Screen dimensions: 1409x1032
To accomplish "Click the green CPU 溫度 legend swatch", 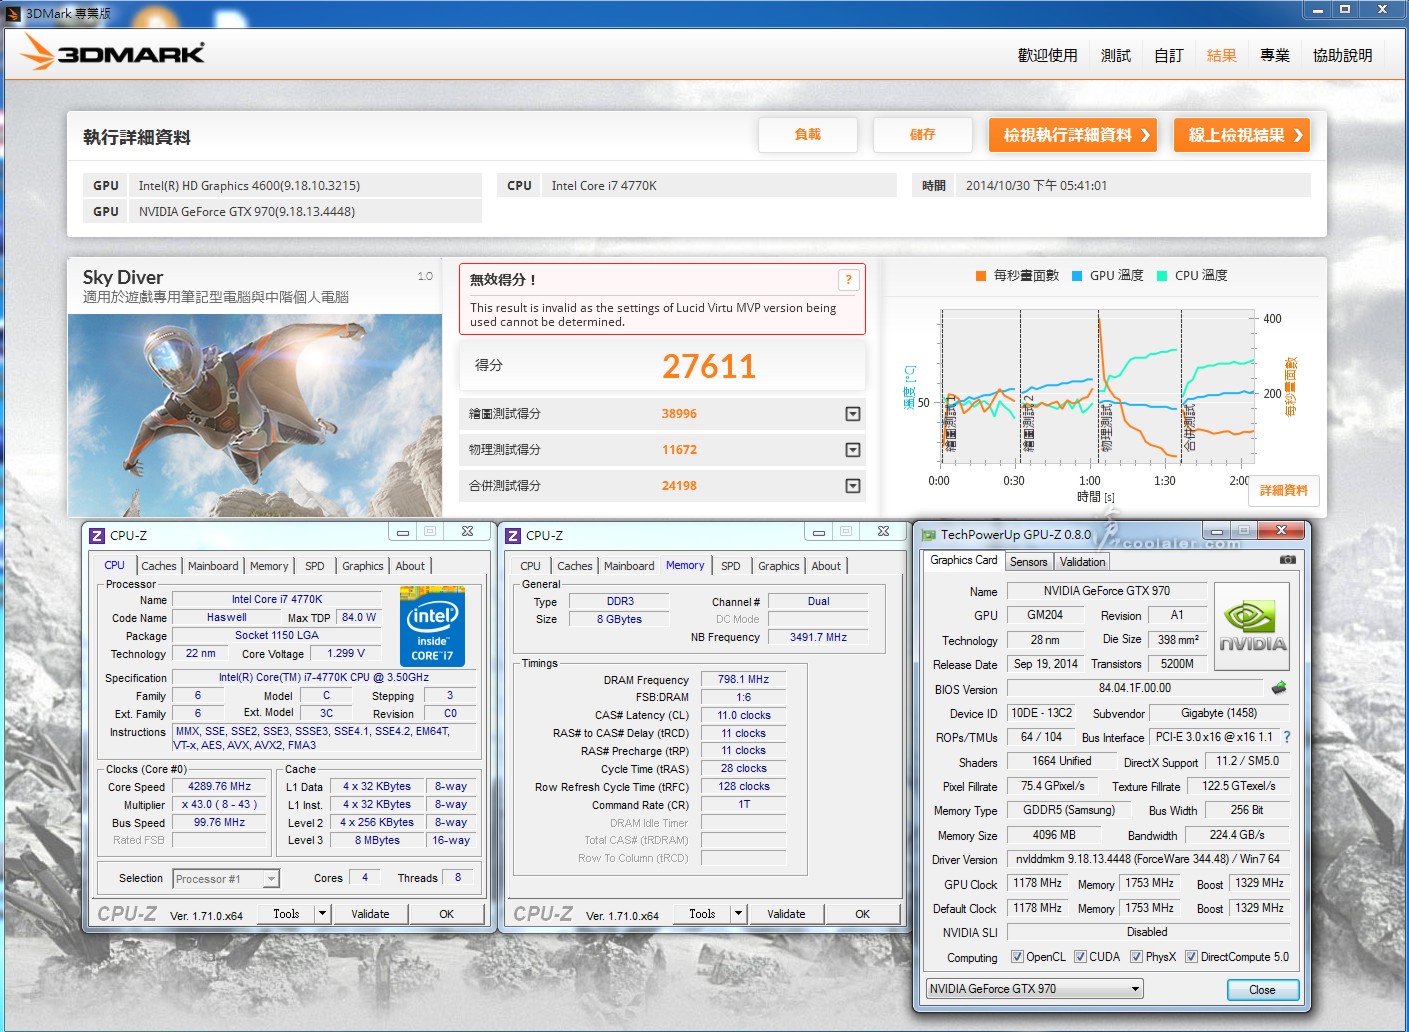I will point(1162,276).
